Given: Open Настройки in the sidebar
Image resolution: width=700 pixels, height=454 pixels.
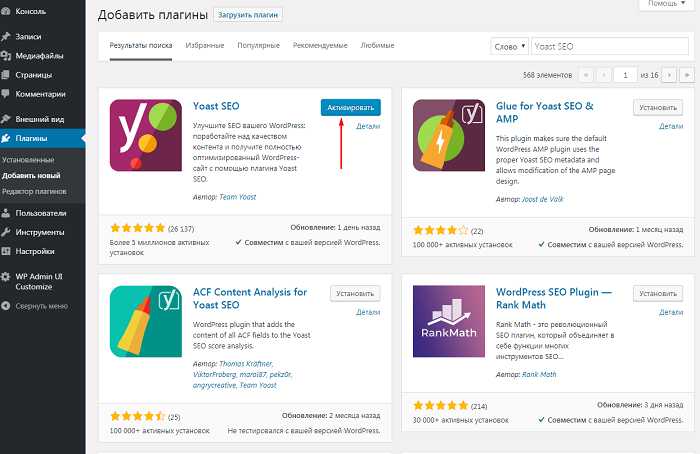Looking at the screenshot, I should pyautogui.click(x=35, y=251).
